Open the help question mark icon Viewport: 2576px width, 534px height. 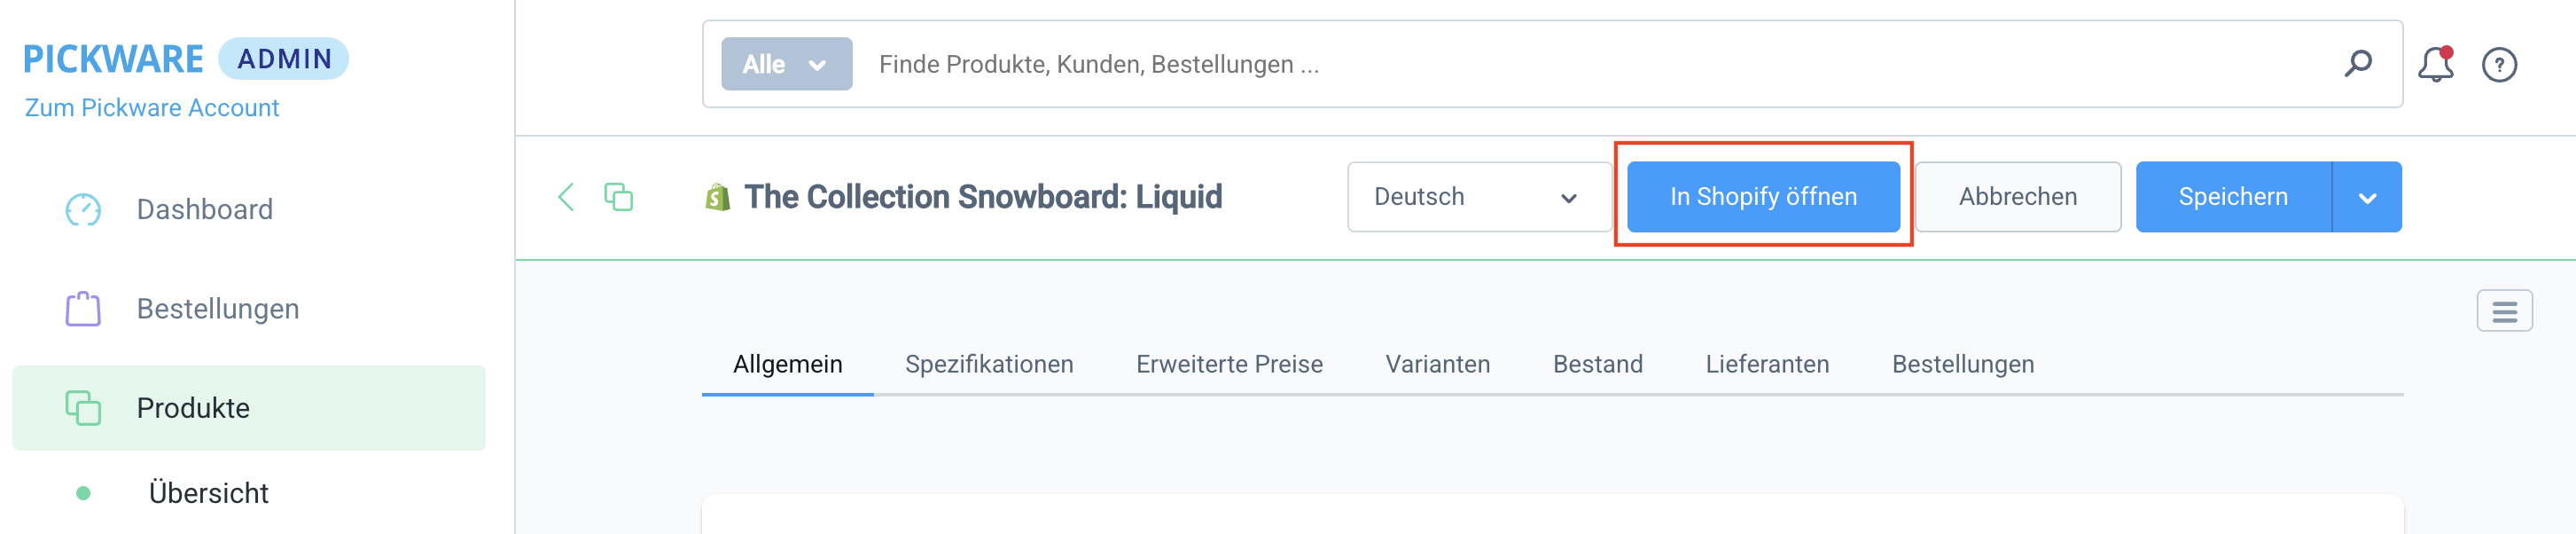pos(2498,65)
